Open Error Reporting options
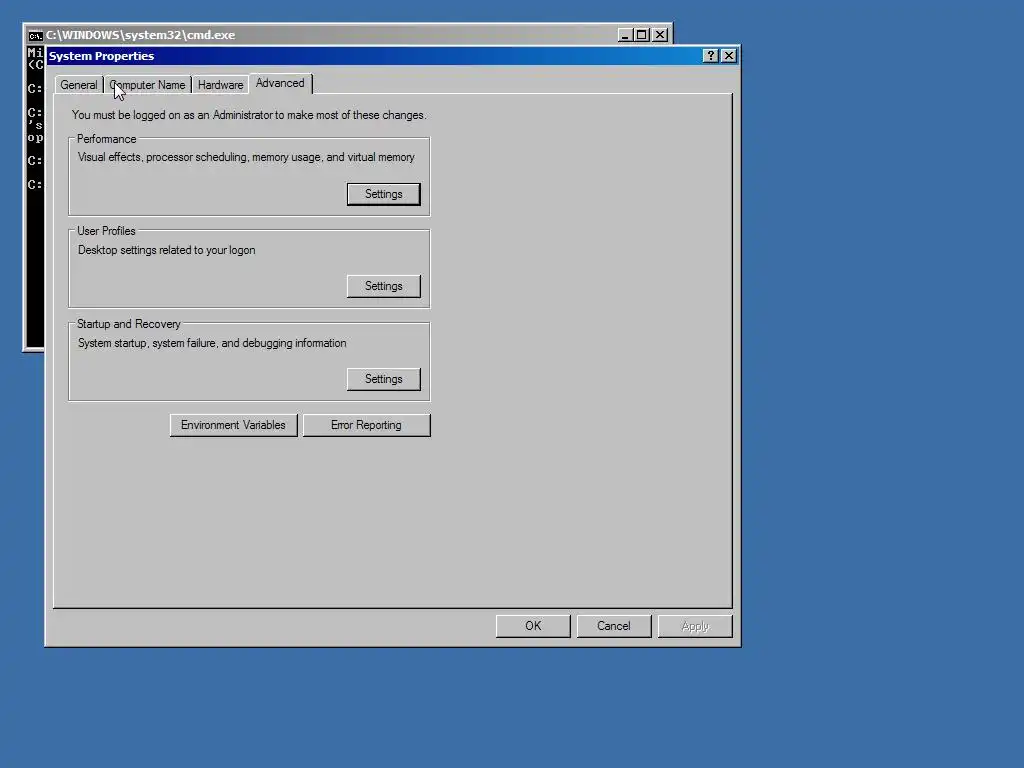The width and height of the screenshot is (1024, 768). [x=366, y=425]
